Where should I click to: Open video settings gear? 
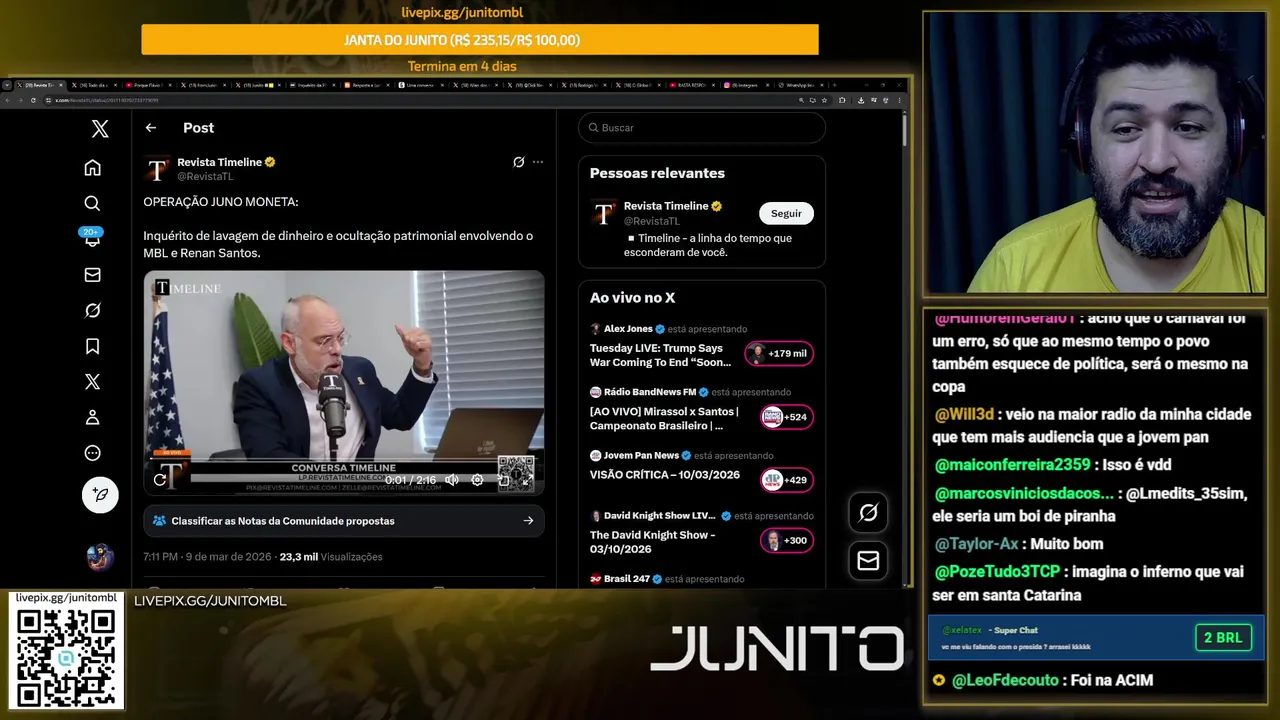(478, 480)
